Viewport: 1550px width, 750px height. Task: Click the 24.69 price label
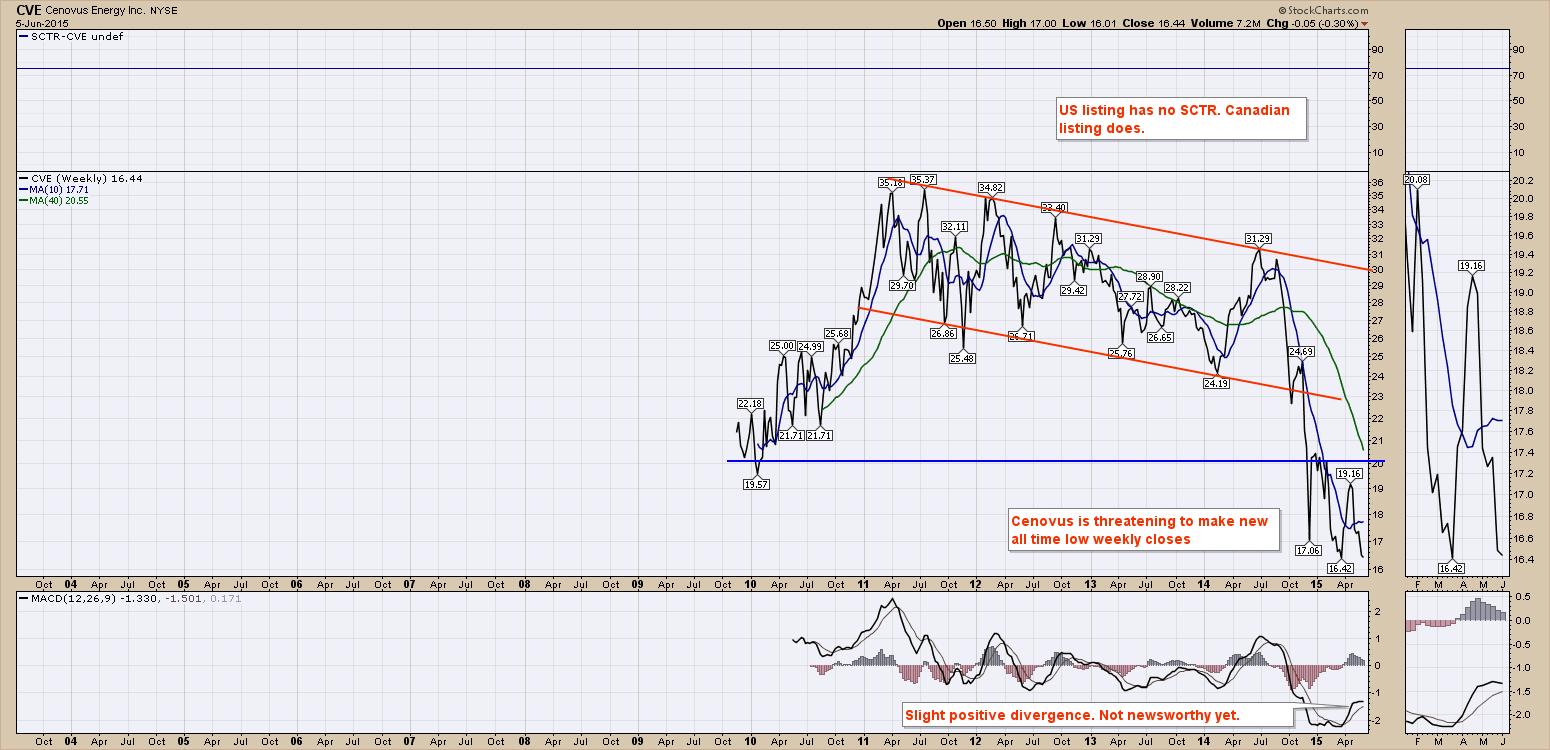pyautogui.click(x=1301, y=352)
